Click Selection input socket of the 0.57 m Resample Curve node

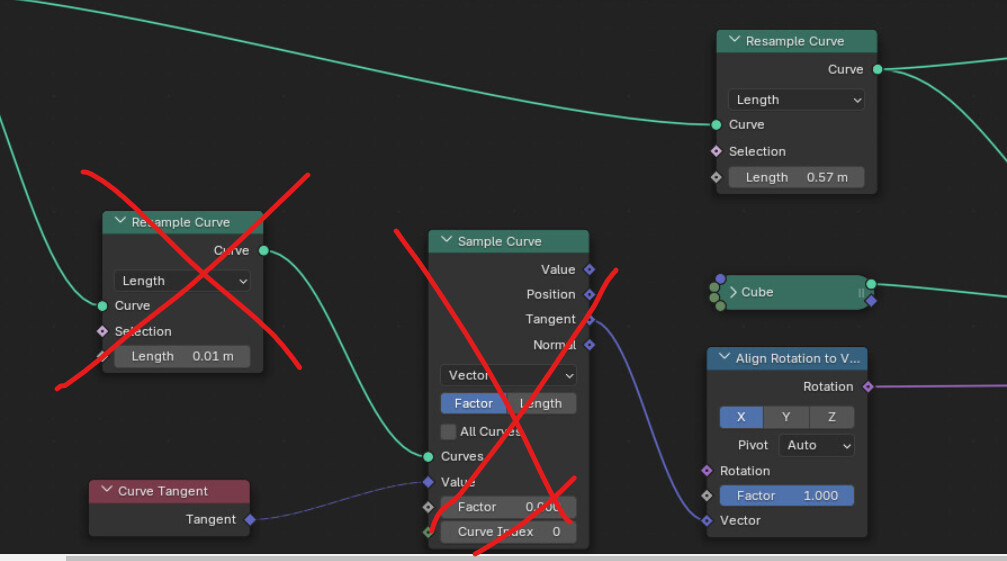tap(716, 151)
